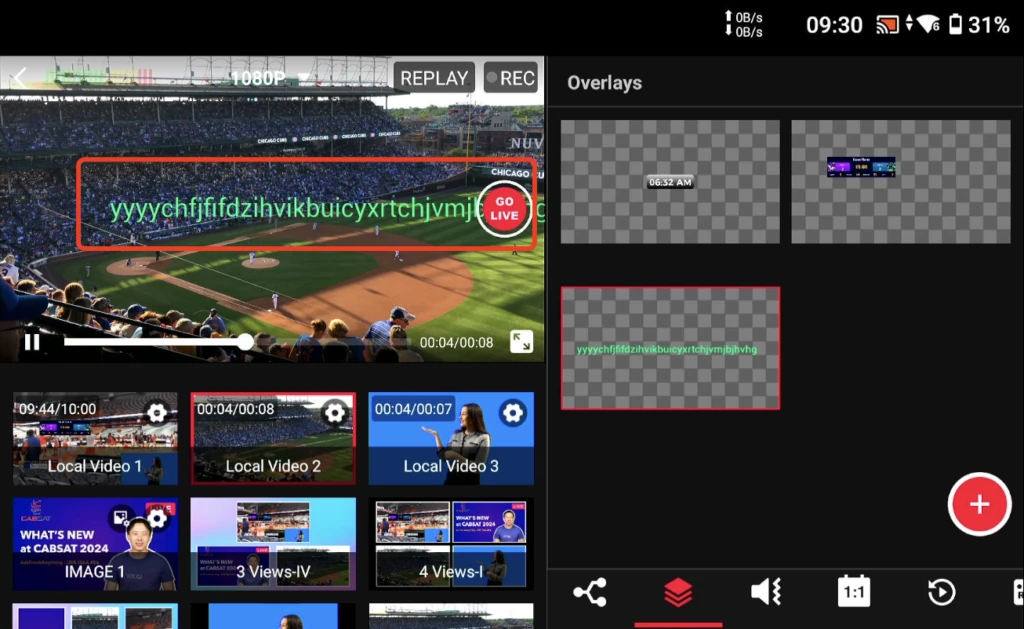Viewport: 1024px width, 629px height.
Task: Tap the REPLAY button
Action: tap(434, 78)
